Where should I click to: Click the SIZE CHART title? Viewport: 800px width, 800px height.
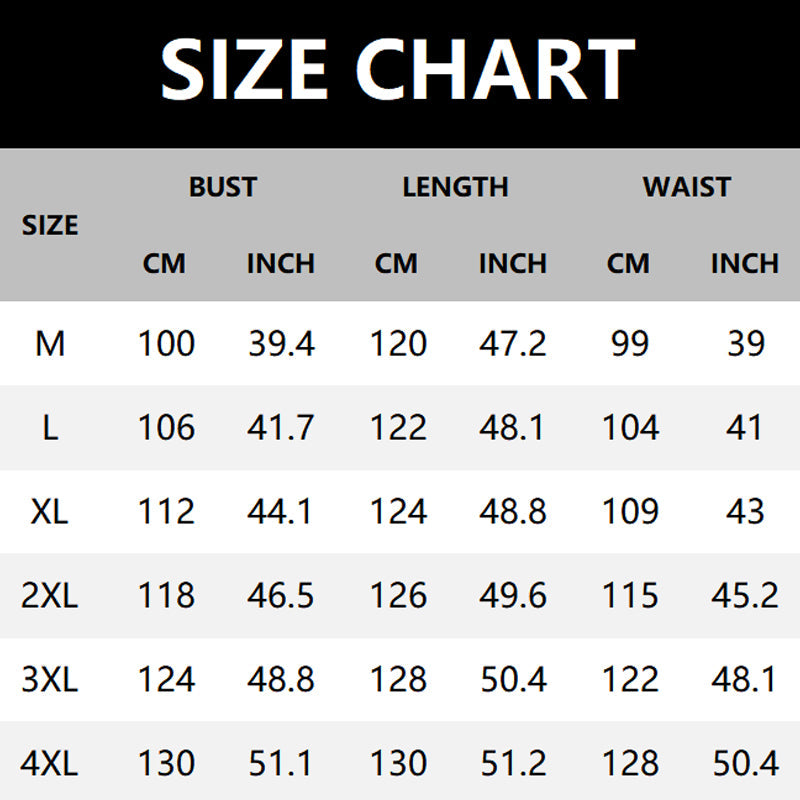[398, 68]
